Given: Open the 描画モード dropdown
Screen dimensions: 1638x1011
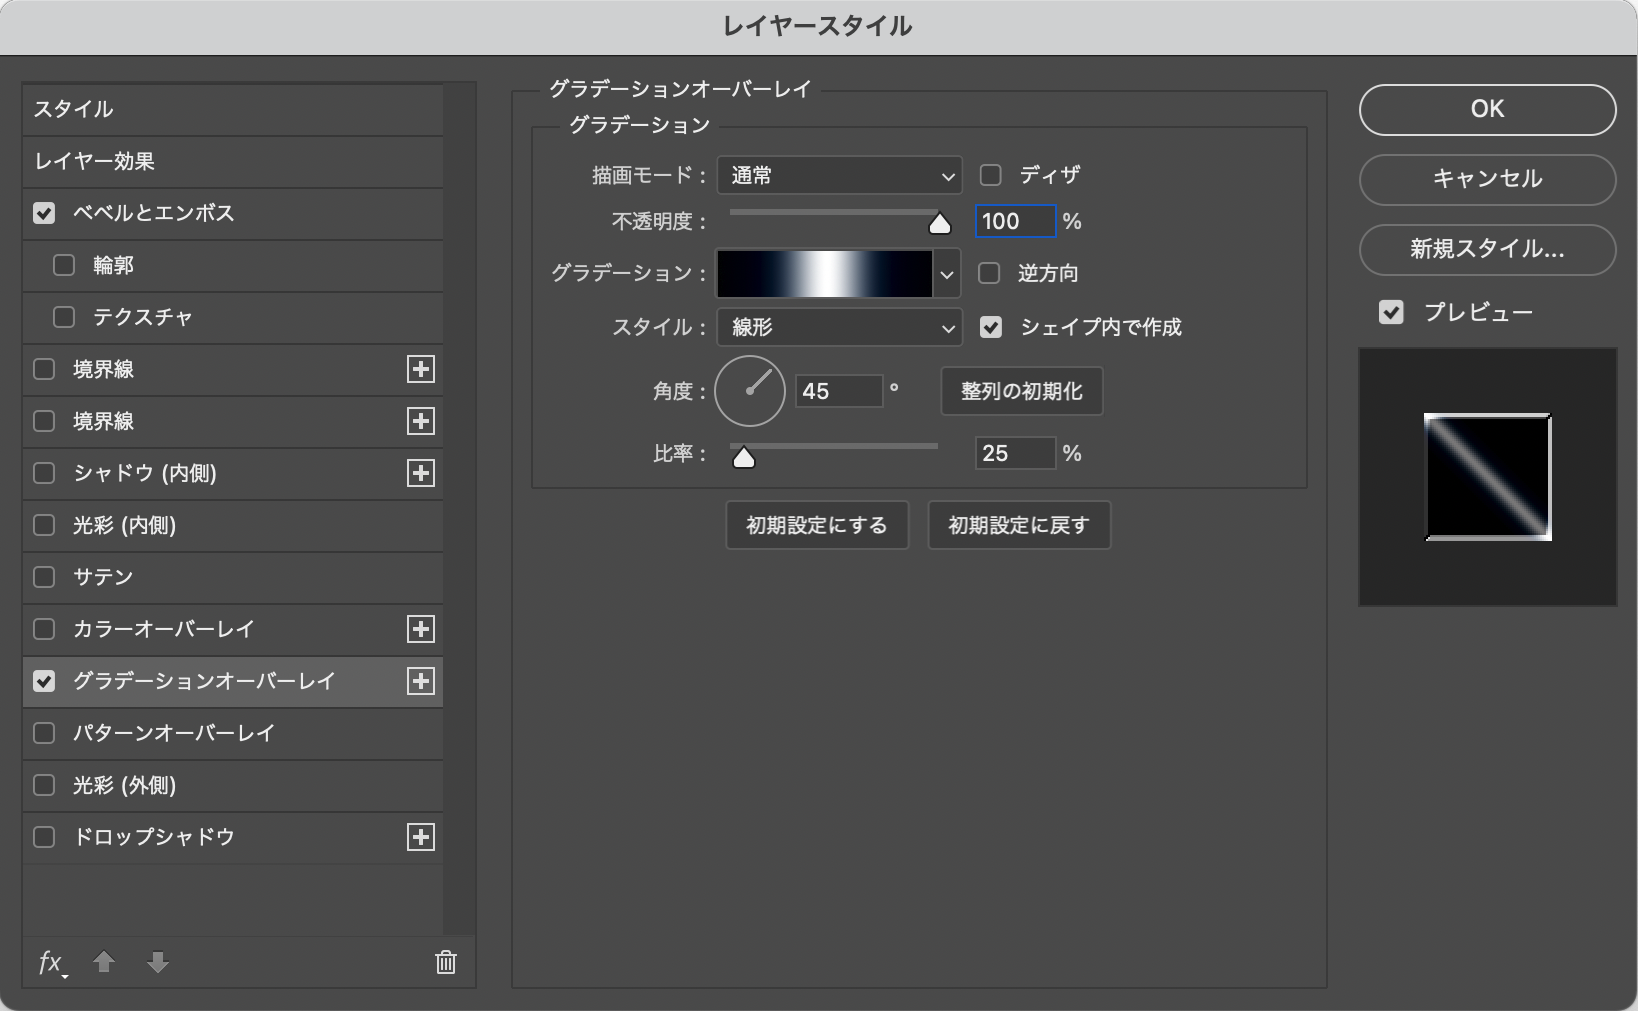Looking at the screenshot, I should coord(839,176).
